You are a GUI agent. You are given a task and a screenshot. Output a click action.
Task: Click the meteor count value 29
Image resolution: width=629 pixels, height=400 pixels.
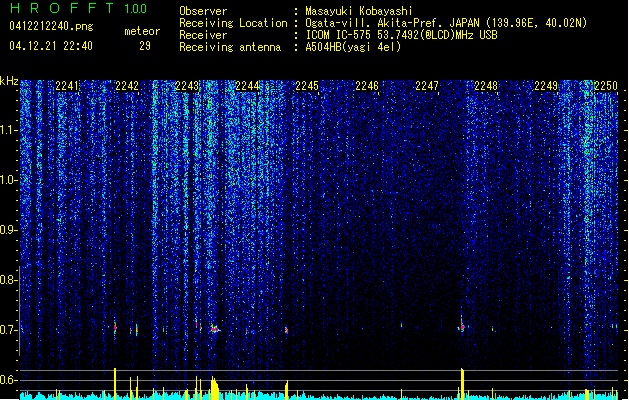145,46
